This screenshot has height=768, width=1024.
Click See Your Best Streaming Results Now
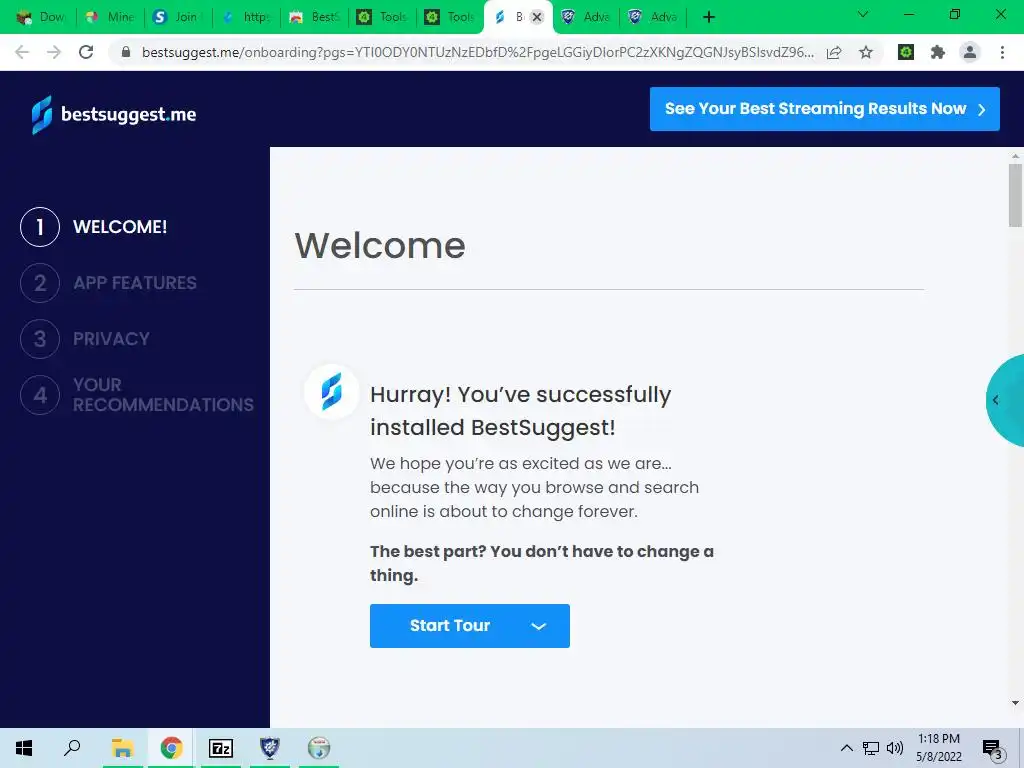(824, 108)
